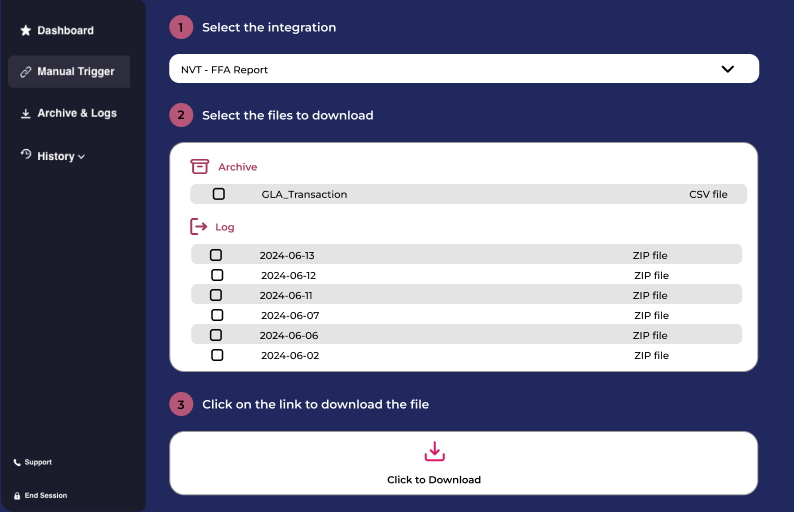Click the Click to Download link
The image size is (794, 512).
(434, 480)
